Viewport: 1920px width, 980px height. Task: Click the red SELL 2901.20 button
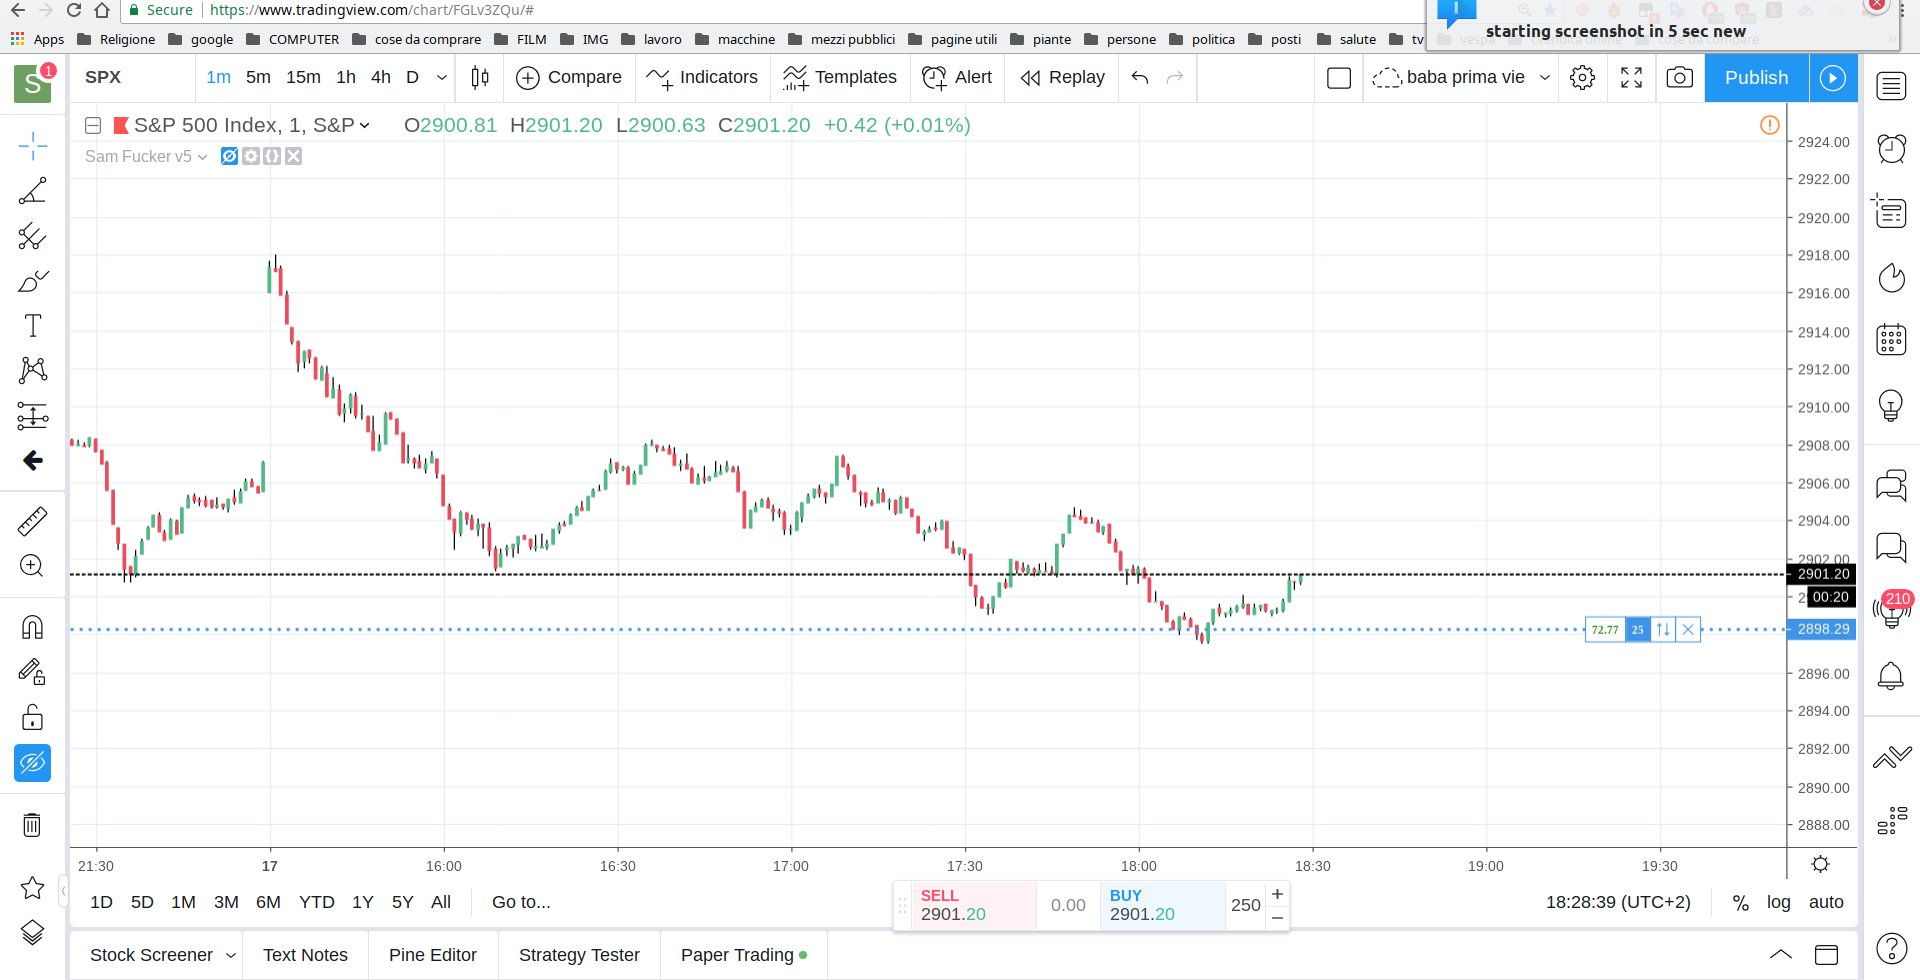point(972,905)
